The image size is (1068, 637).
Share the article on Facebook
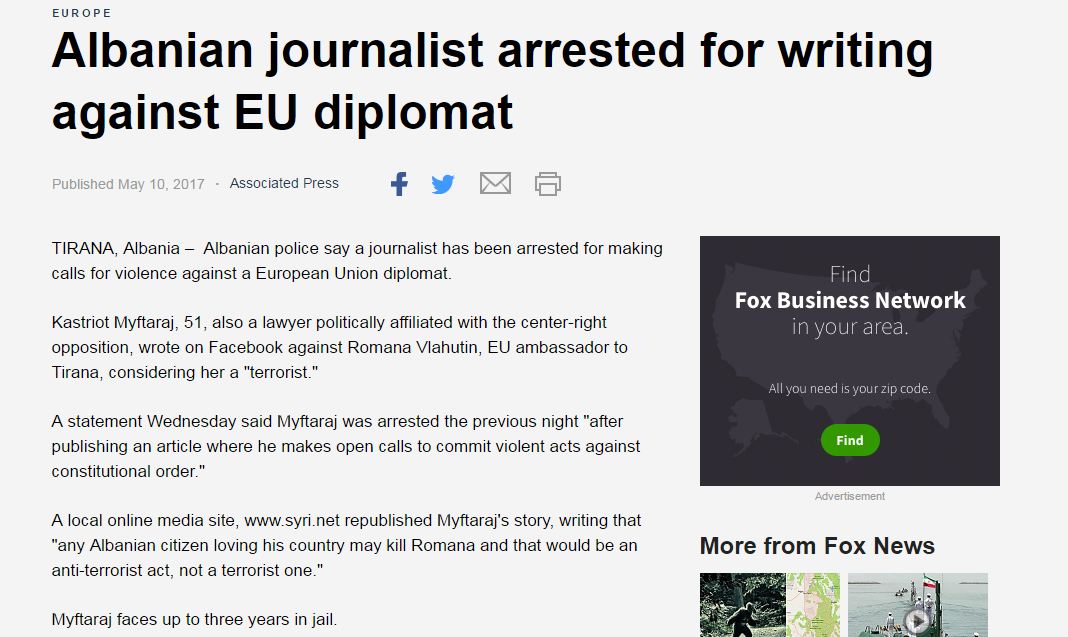tap(399, 184)
